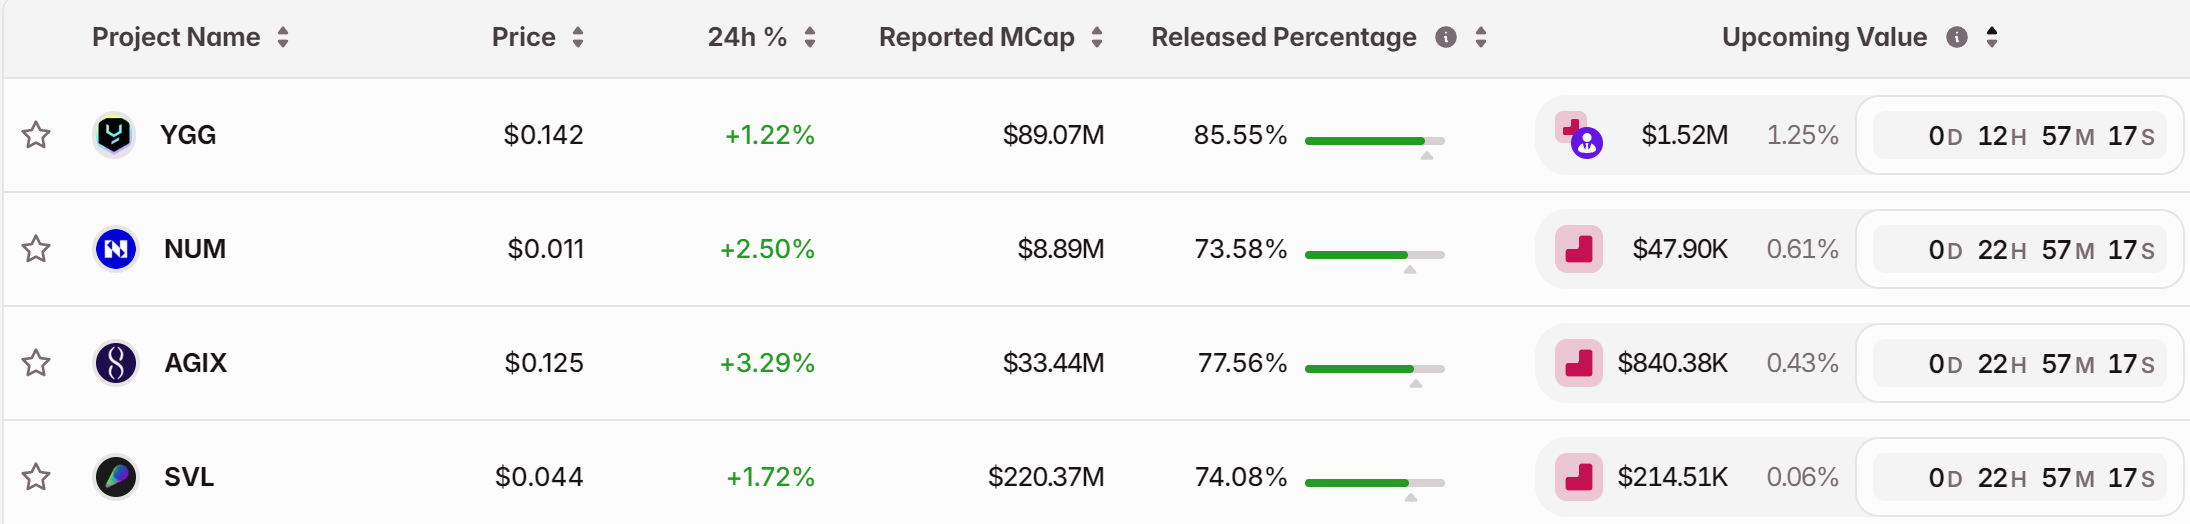Open the Upcoming Value info tooltip icon

click(1957, 38)
